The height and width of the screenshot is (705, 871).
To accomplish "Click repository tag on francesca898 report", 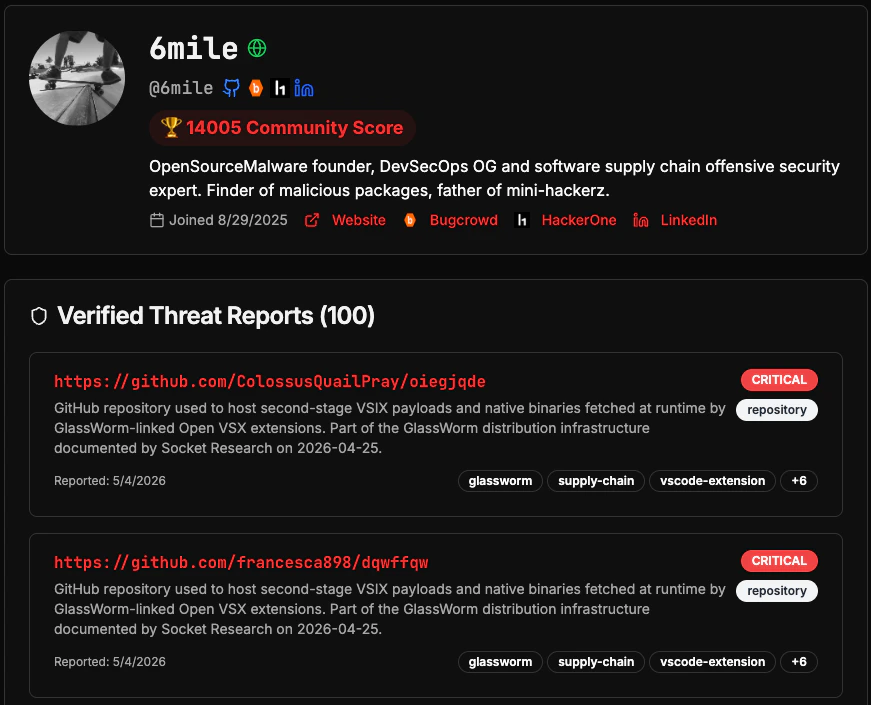I will pos(777,591).
